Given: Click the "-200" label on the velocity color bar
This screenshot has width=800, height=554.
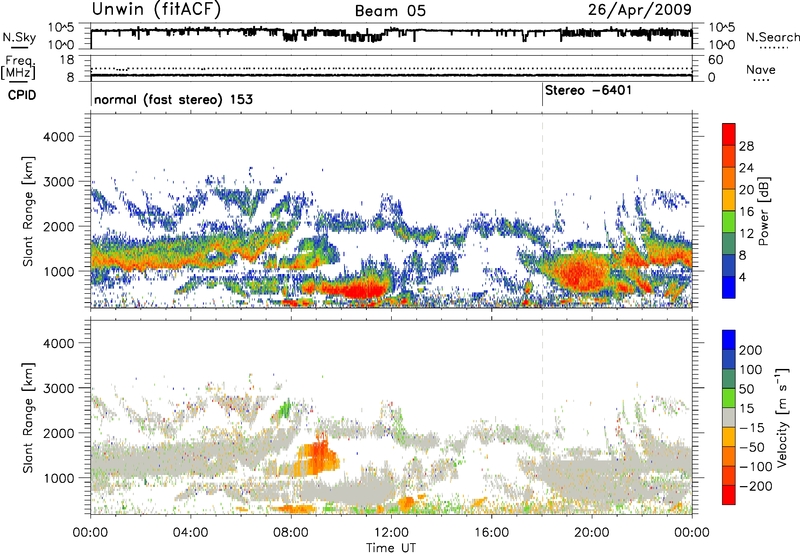Looking at the screenshot, I should point(755,486).
